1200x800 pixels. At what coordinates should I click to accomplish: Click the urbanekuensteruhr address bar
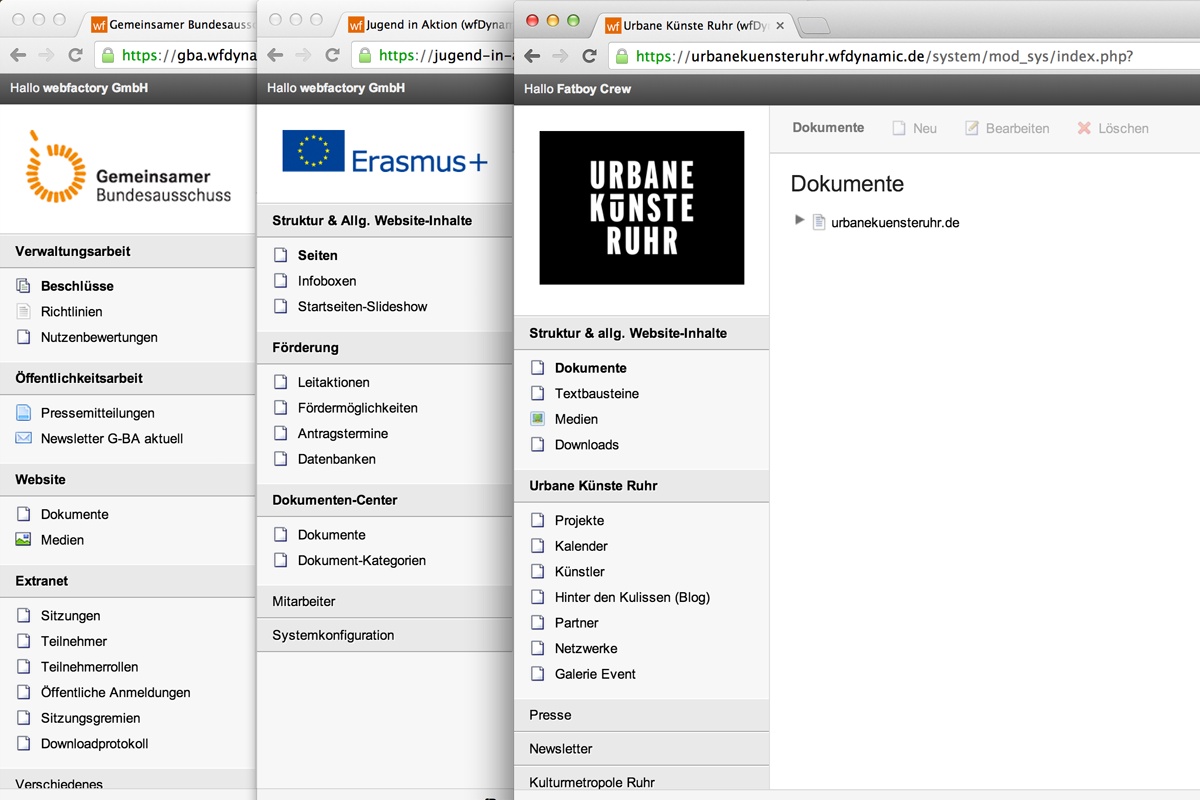click(900, 56)
